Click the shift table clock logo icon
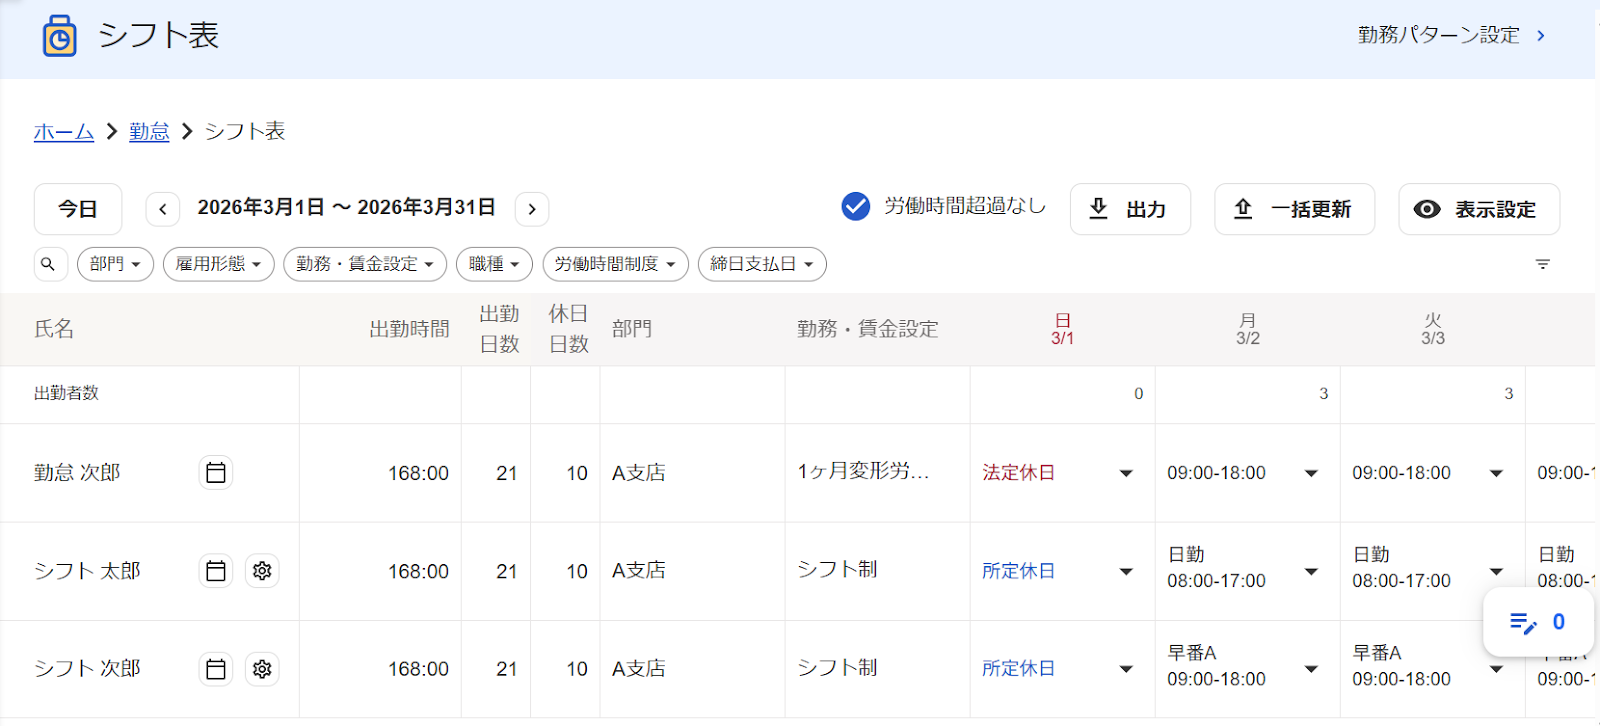Viewport: 1600px width, 726px height. click(59, 36)
